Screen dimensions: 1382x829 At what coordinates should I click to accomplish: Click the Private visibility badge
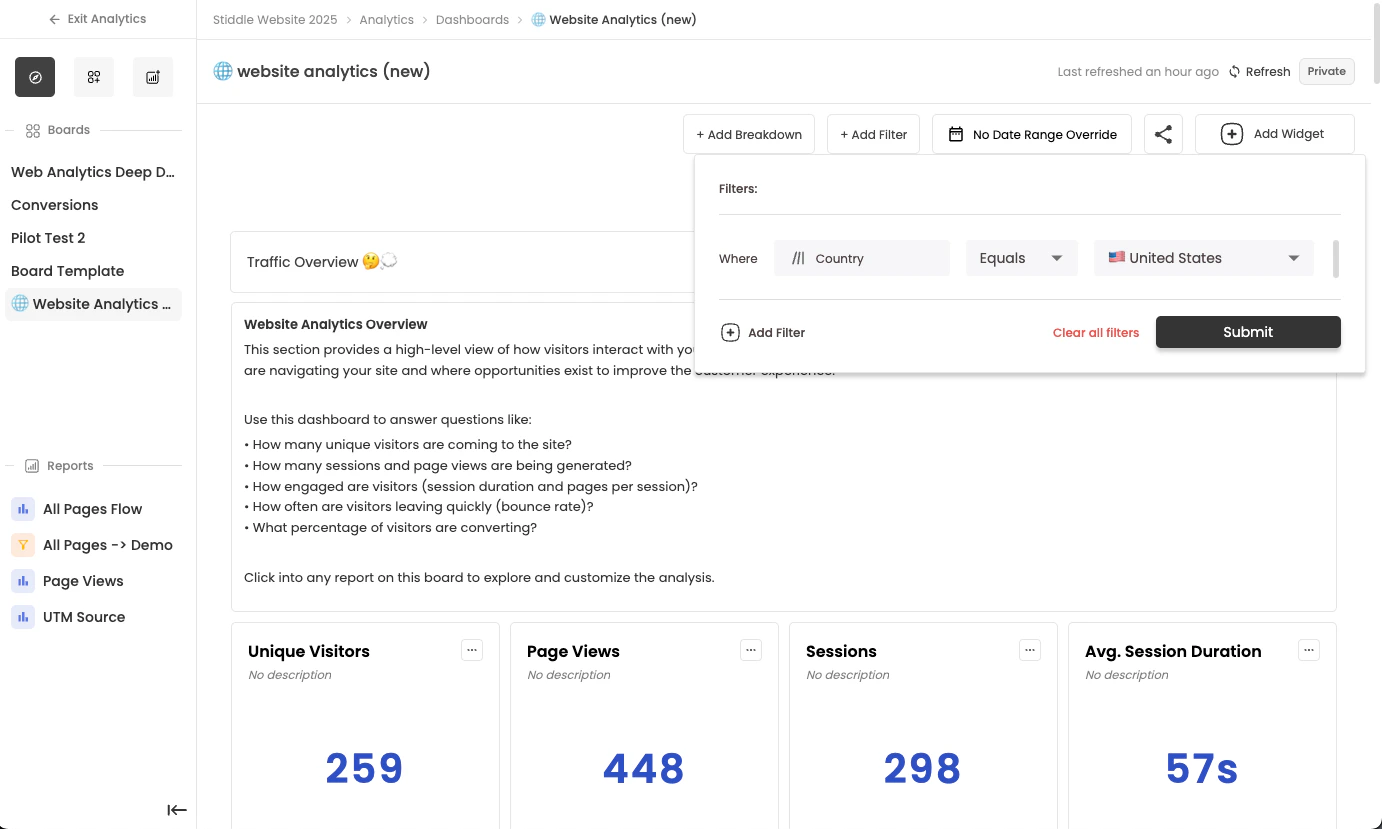1327,71
